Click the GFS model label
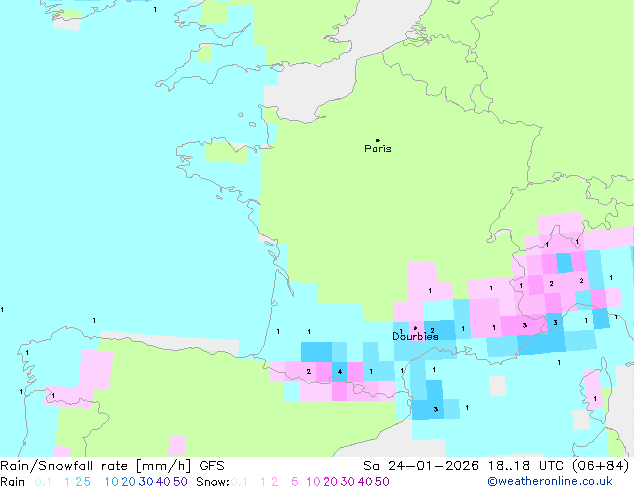 pyautogui.click(x=212, y=466)
